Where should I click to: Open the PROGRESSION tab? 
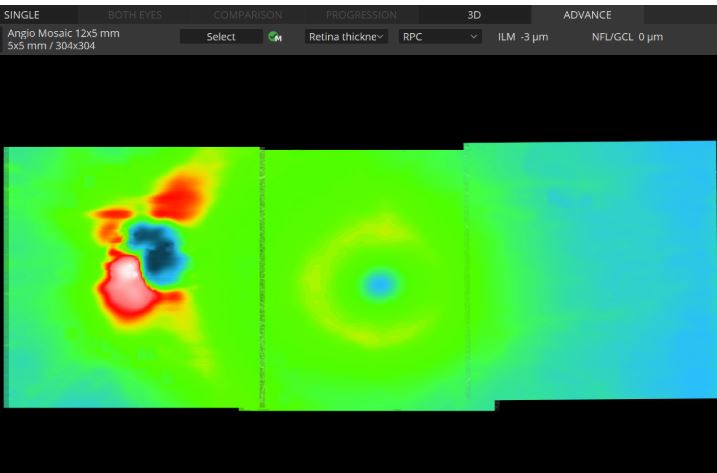(x=360, y=15)
